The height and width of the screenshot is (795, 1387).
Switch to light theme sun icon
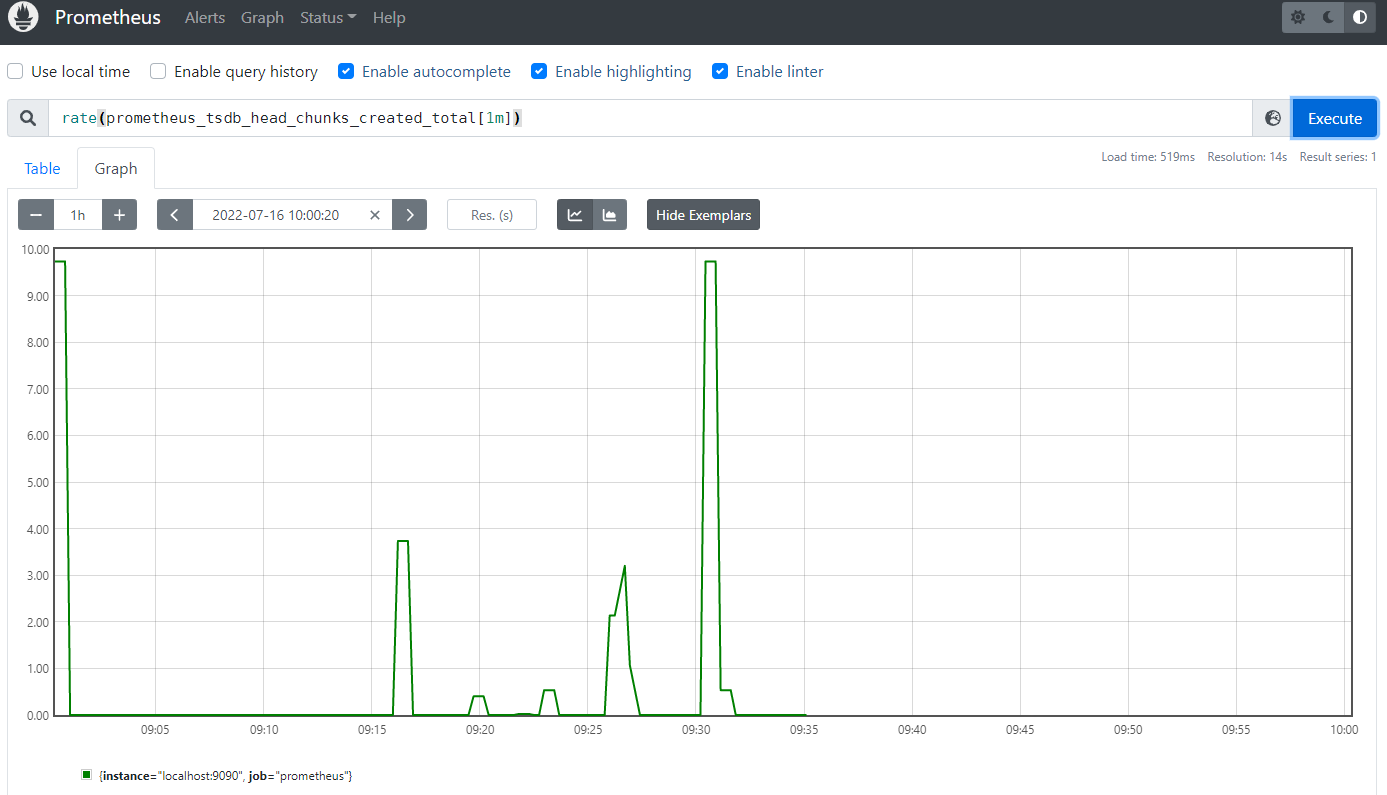point(1298,18)
